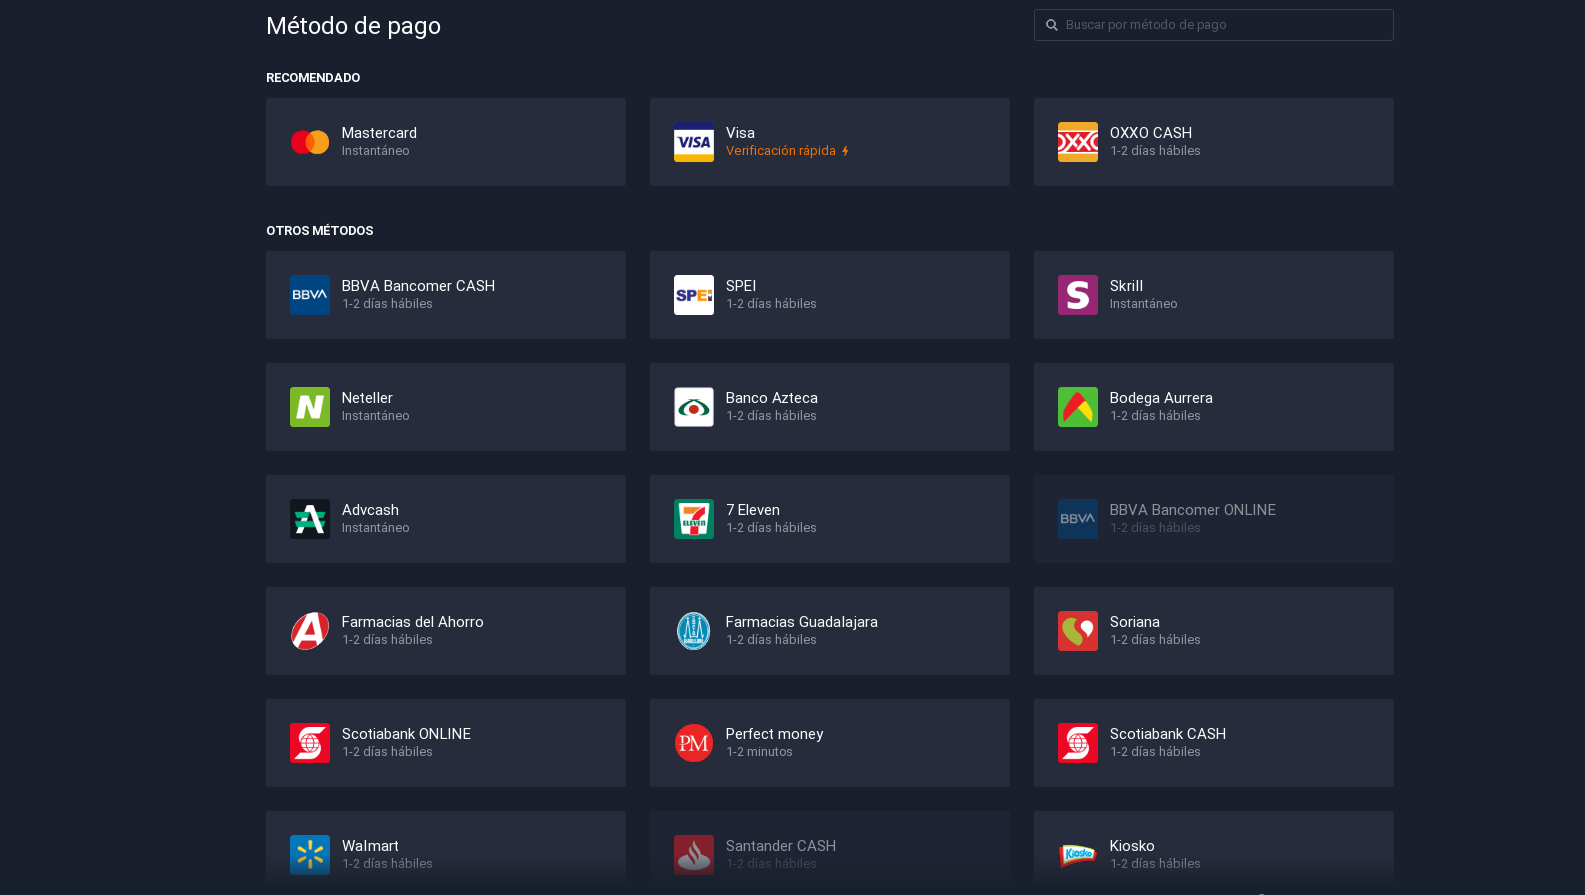Select the OXXO CASH payment option
1585x895 pixels.
[1214, 142]
